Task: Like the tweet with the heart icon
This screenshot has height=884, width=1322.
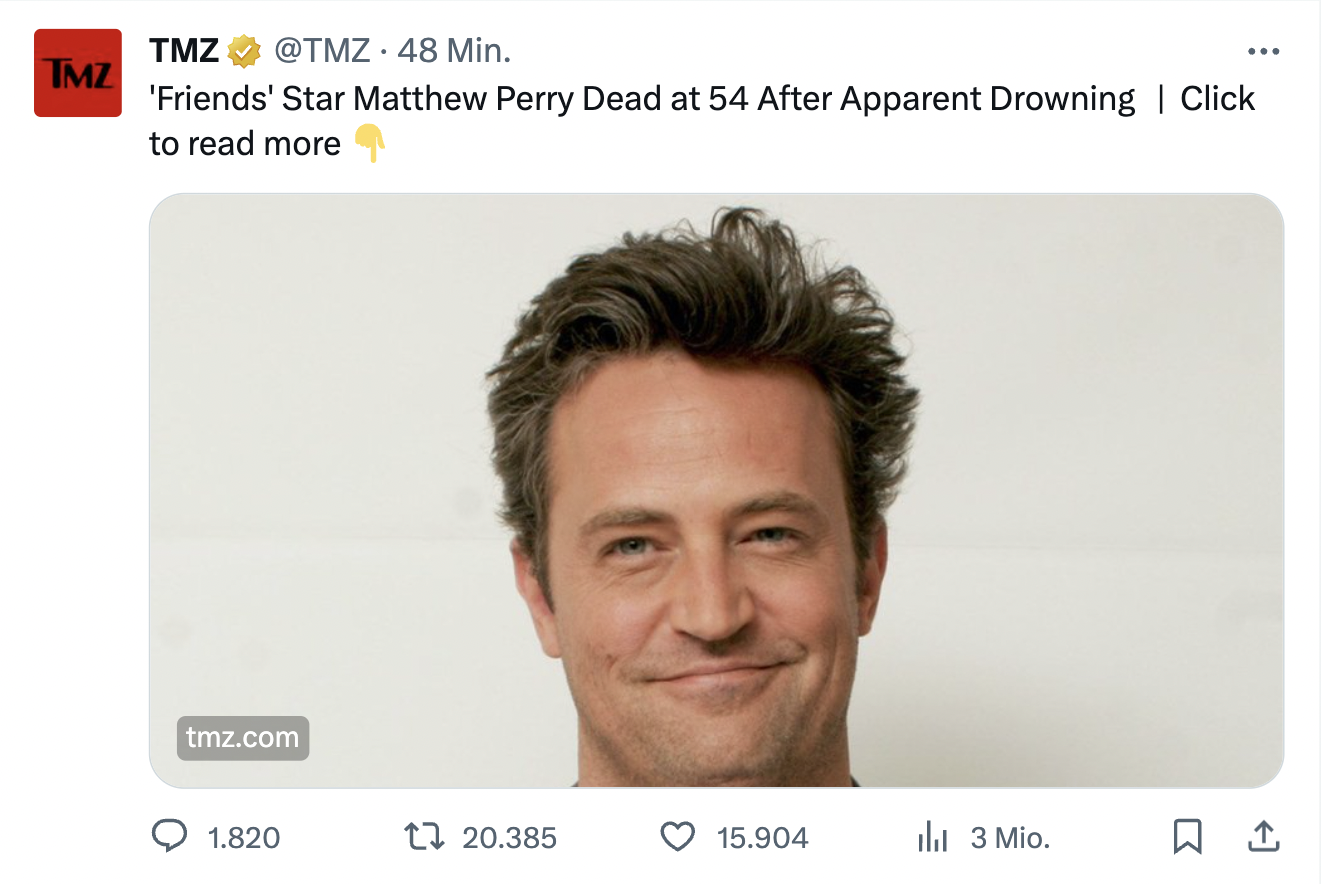Action: (678, 837)
